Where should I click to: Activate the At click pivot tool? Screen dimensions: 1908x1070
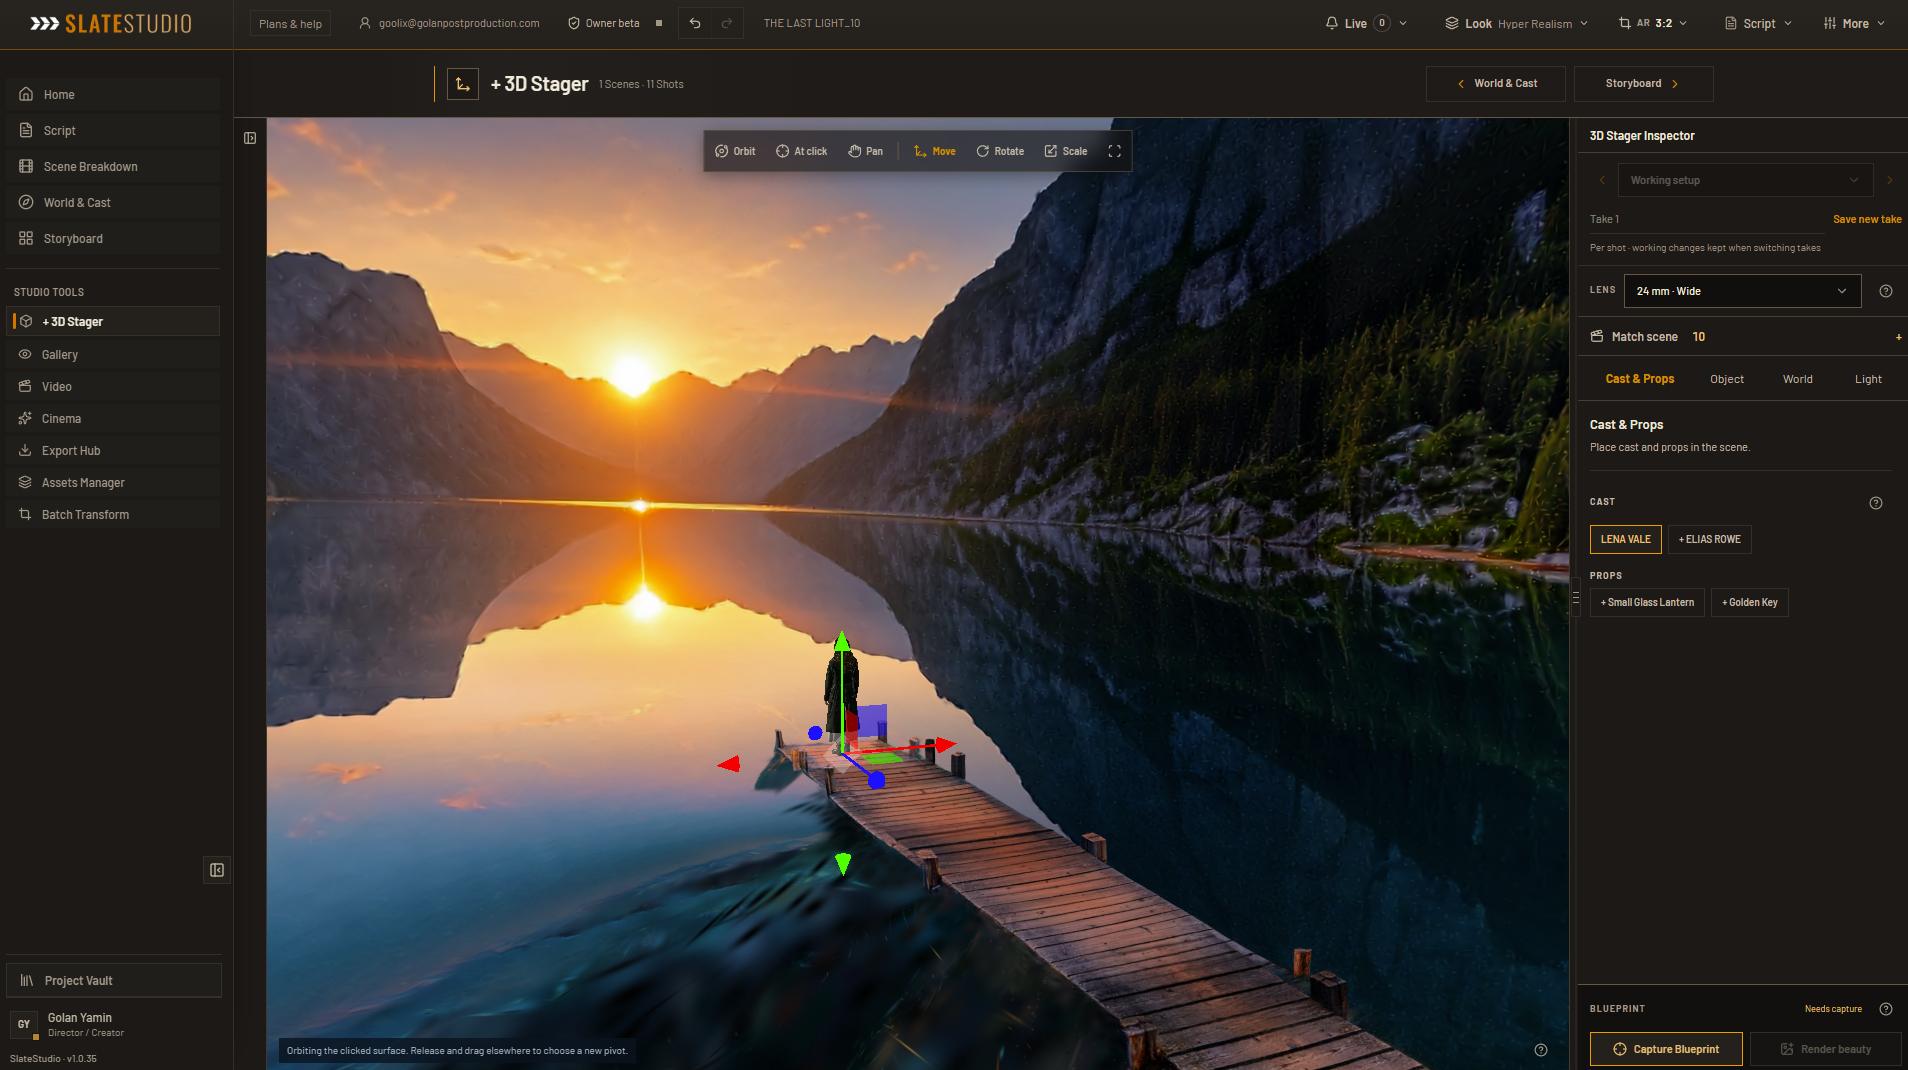point(802,151)
